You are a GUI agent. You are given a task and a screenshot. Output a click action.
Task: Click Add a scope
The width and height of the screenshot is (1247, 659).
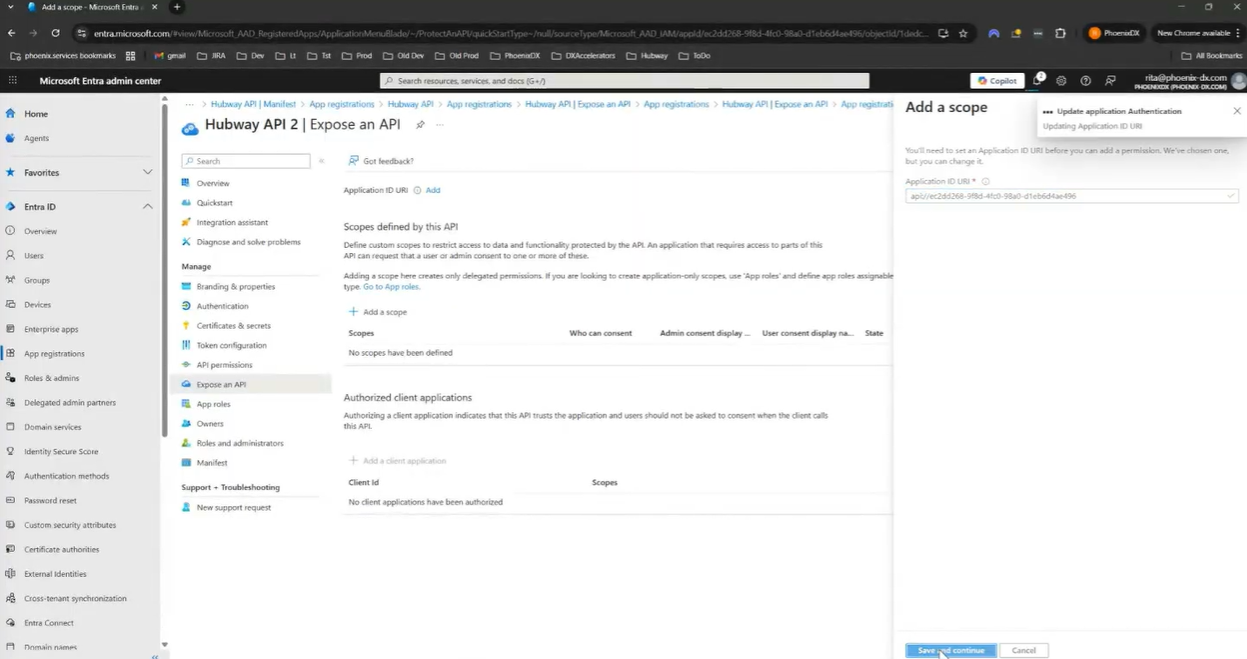tap(378, 312)
